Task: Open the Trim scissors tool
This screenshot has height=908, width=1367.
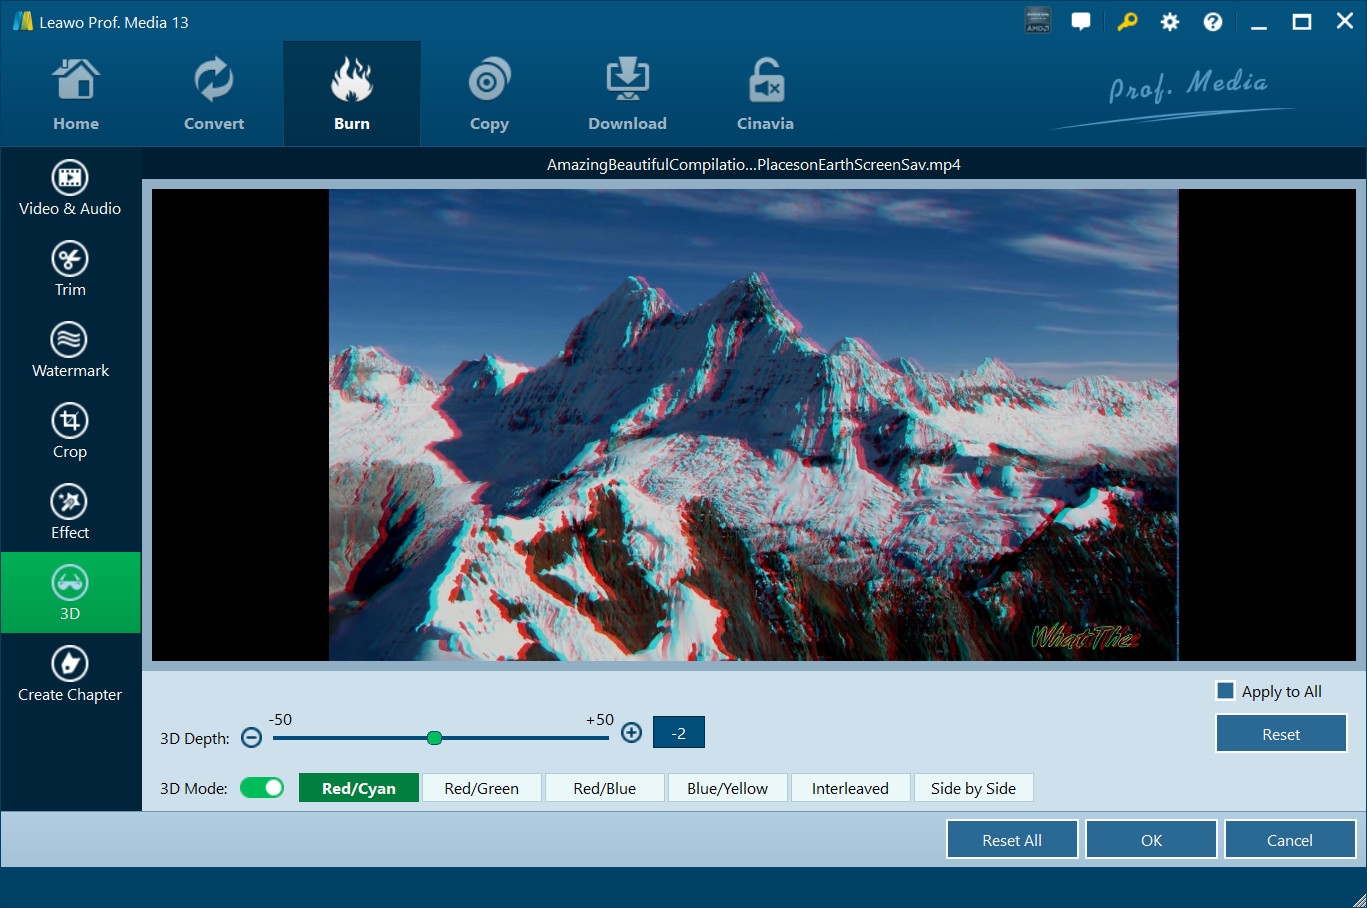Action: click(70, 269)
